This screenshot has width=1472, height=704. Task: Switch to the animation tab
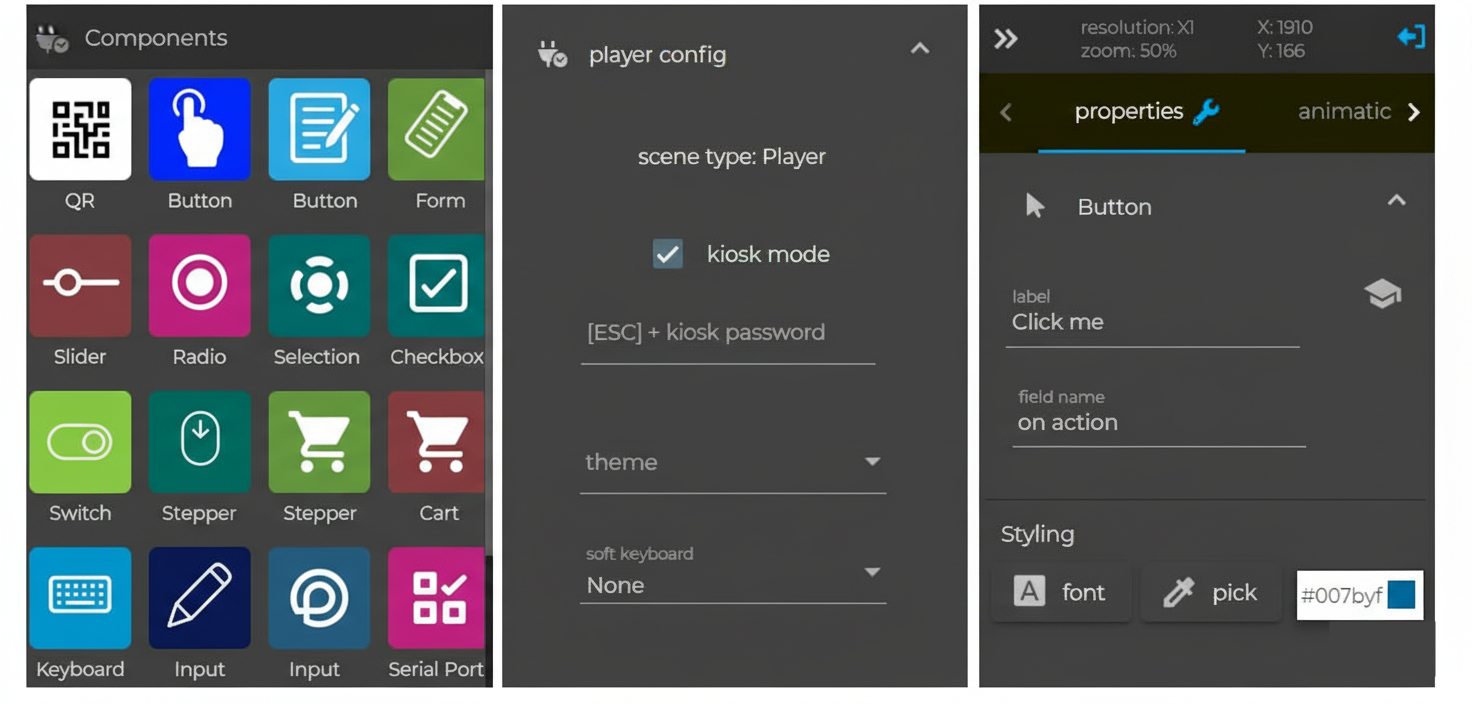(1344, 112)
